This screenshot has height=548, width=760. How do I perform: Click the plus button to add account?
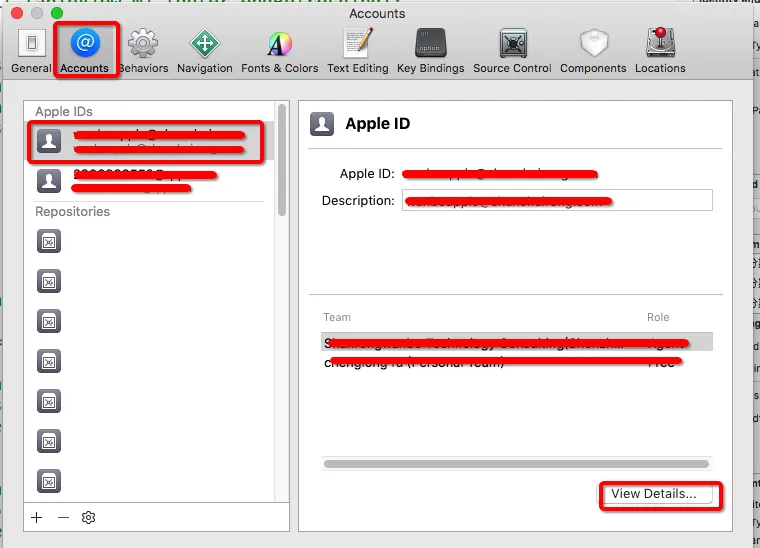36,517
